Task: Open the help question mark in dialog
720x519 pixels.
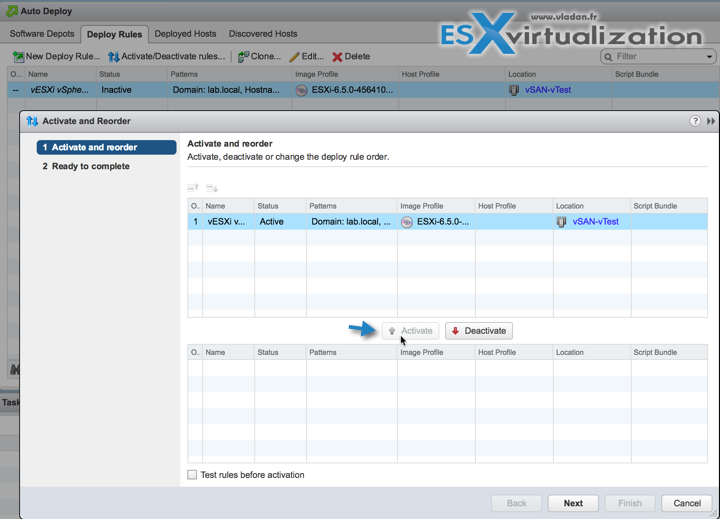Action: [x=695, y=121]
